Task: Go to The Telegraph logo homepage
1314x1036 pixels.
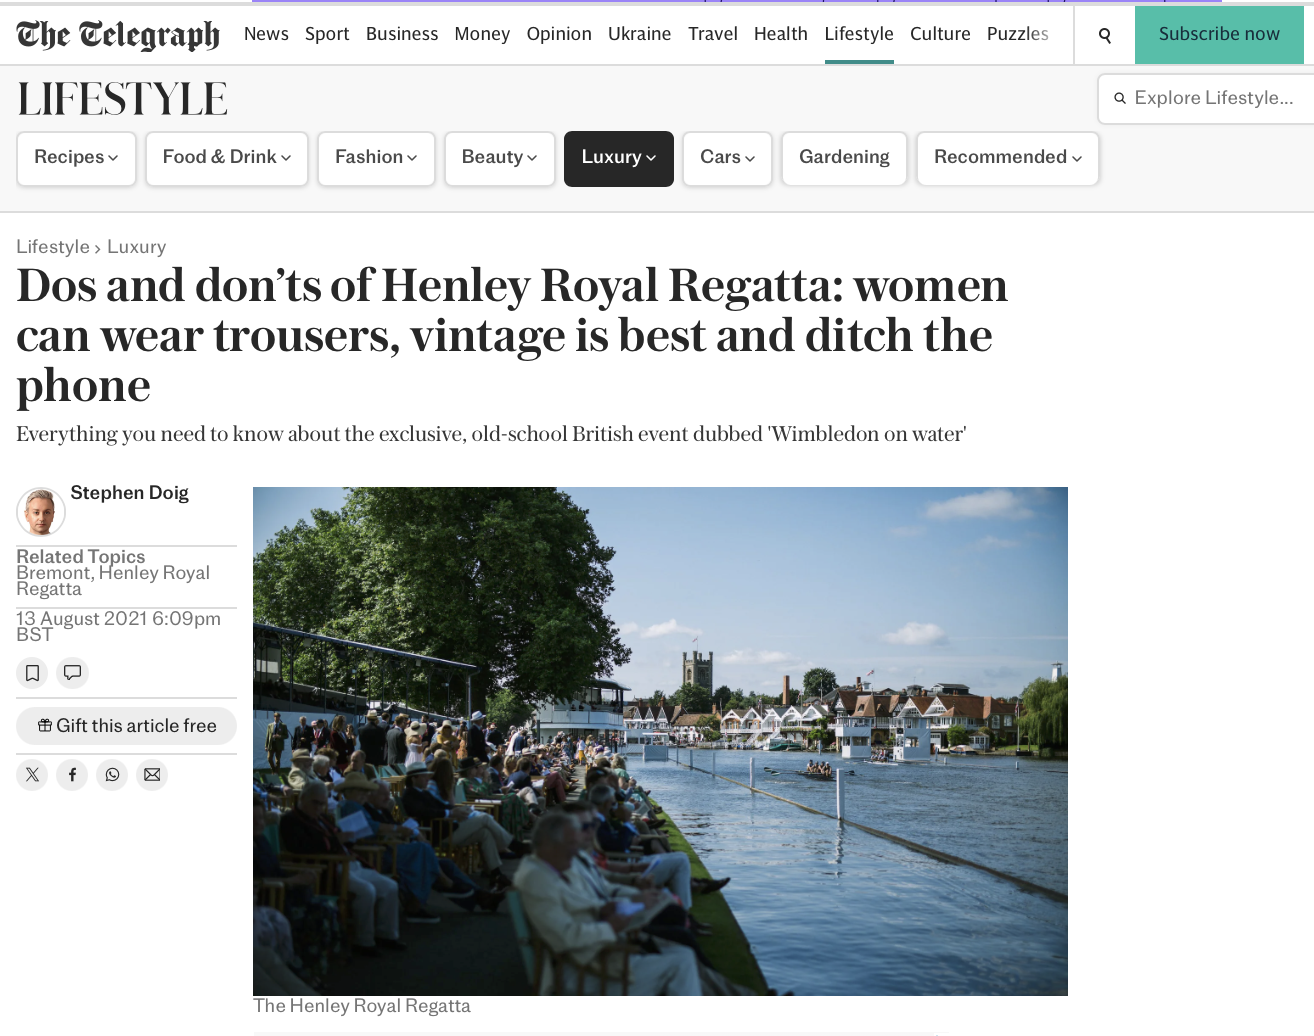Action: coord(118,35)
